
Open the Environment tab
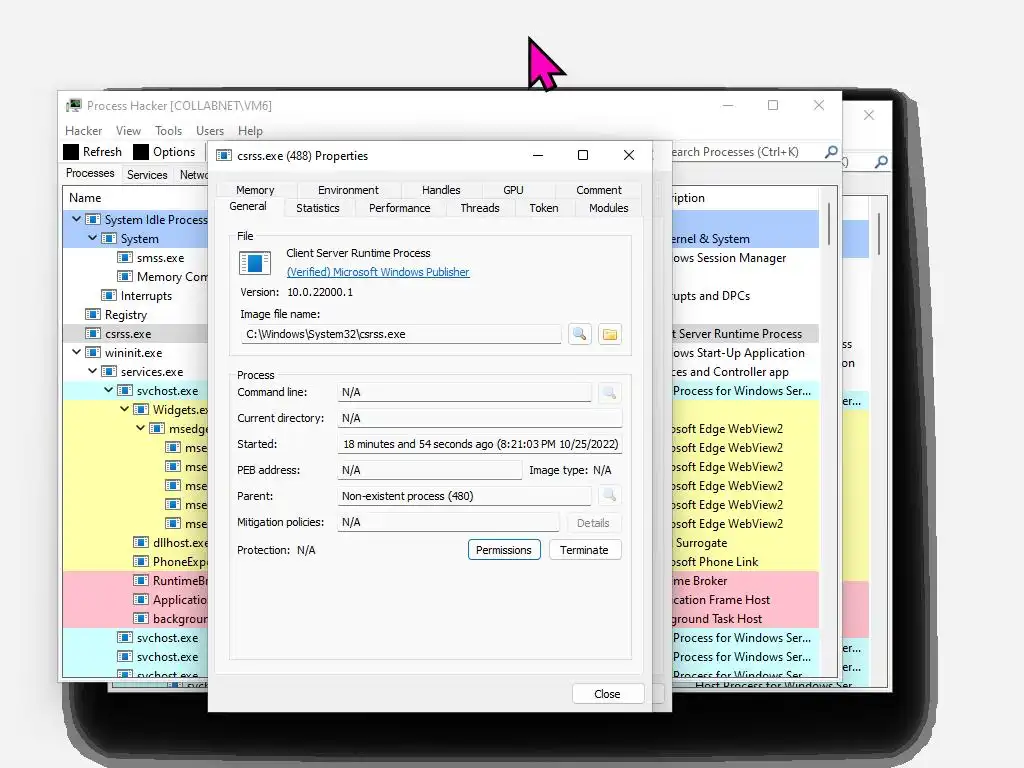coord(348,190)
